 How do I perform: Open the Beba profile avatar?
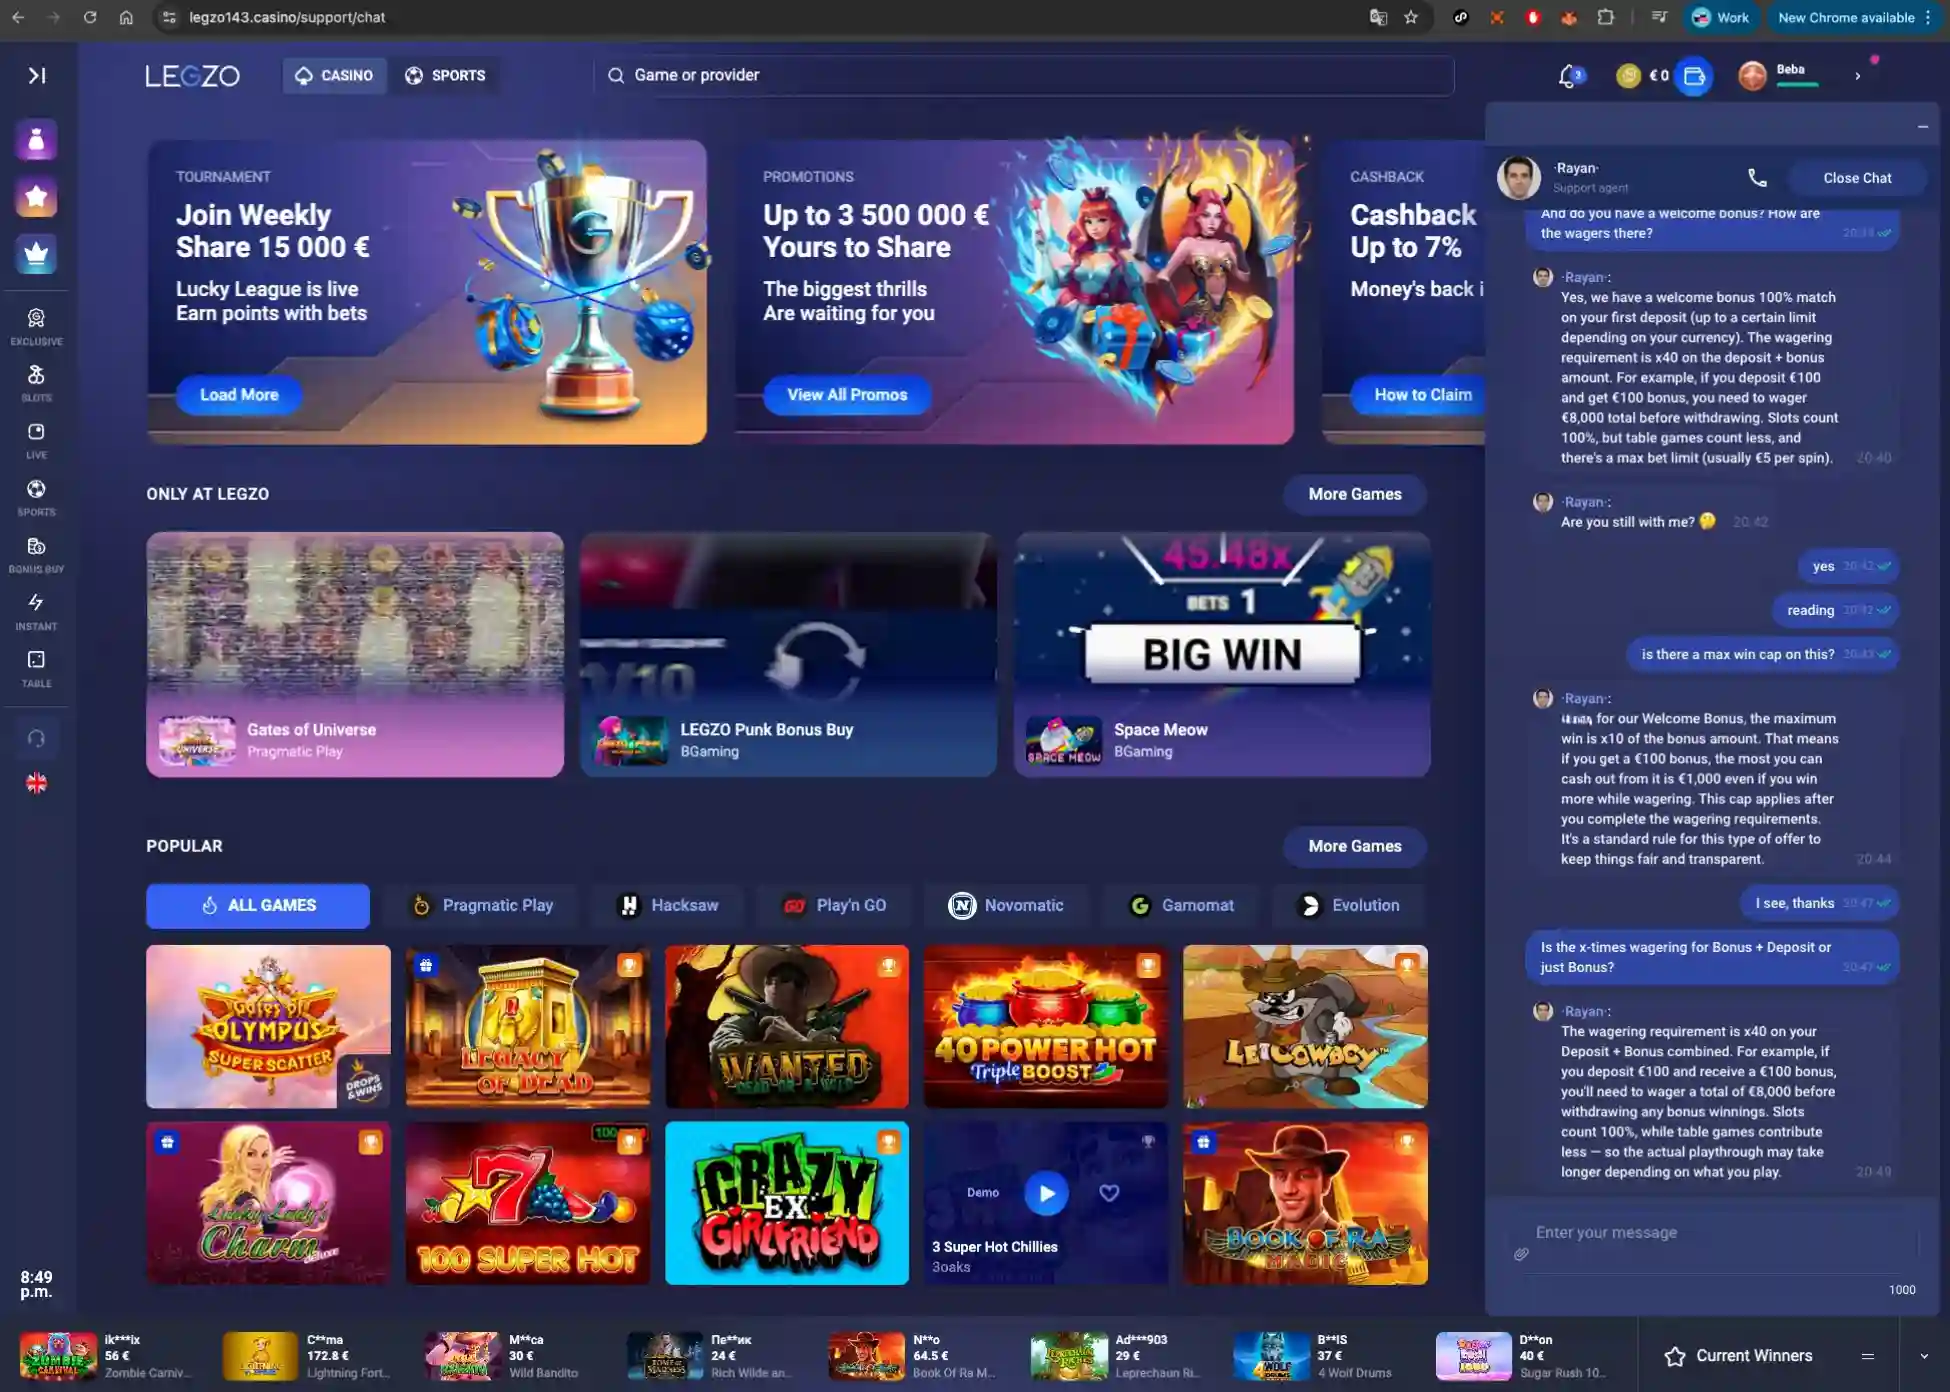tap(1752, 76)
